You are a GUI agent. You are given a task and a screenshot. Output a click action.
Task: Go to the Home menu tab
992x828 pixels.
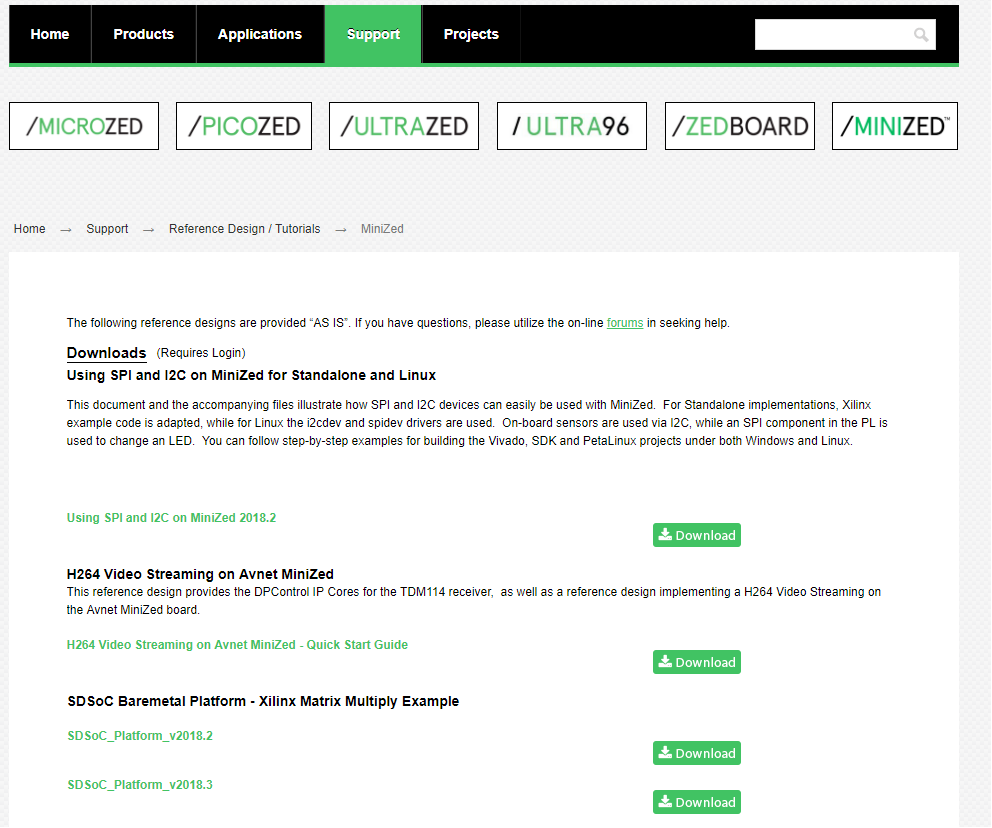pyautogui.click(x=50, y=34)
